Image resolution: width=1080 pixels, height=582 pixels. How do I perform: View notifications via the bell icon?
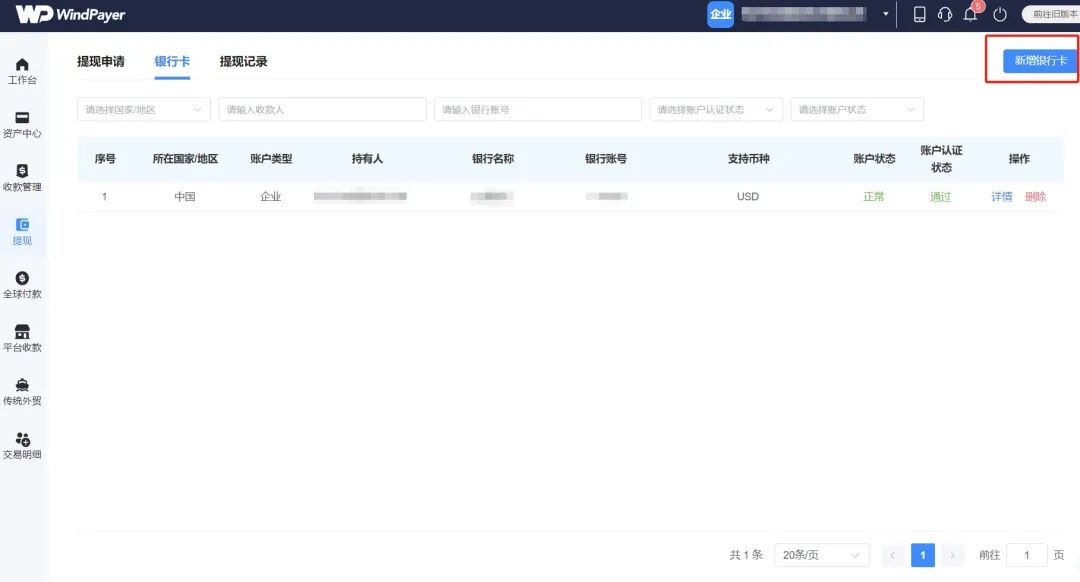(970, 14)
